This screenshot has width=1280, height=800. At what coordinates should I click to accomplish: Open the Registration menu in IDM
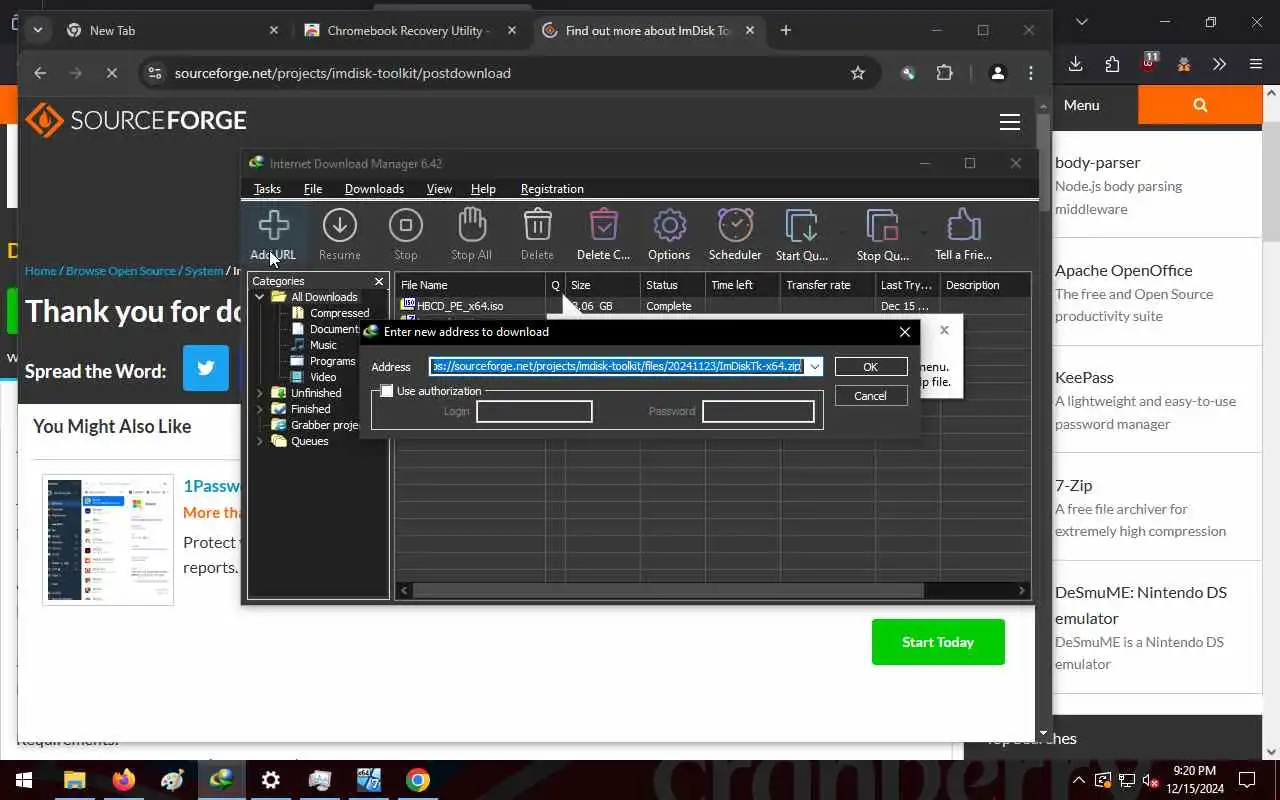click(x=552, y=189)
